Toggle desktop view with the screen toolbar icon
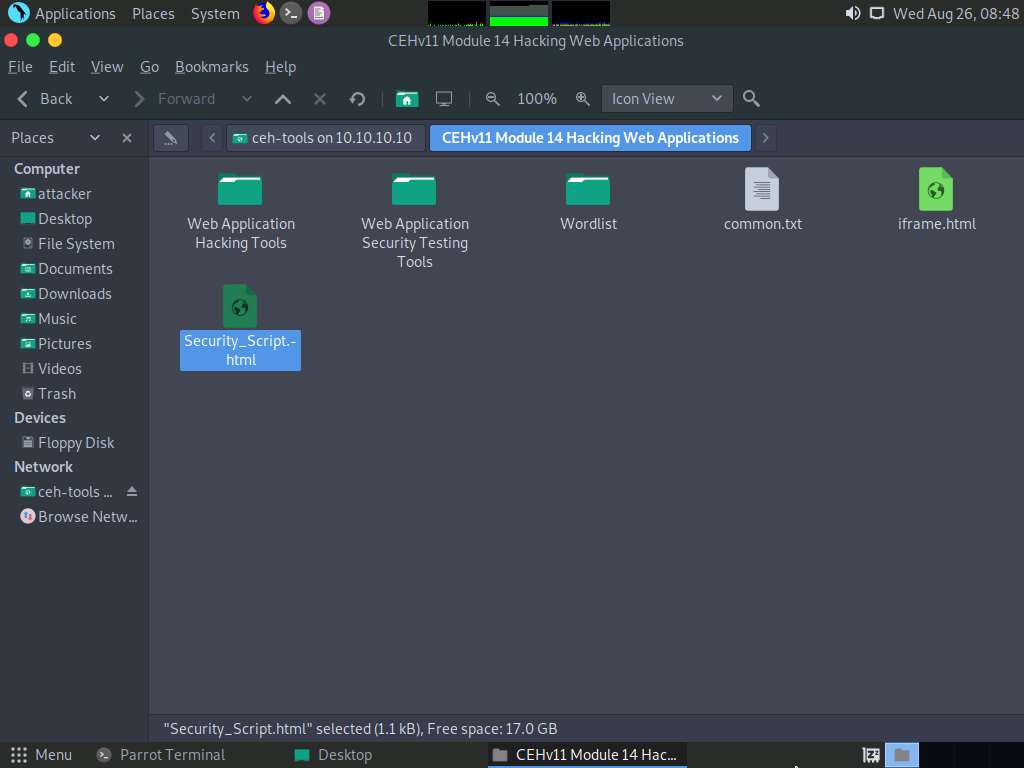The image size is (1024, 768). [444, 98]
